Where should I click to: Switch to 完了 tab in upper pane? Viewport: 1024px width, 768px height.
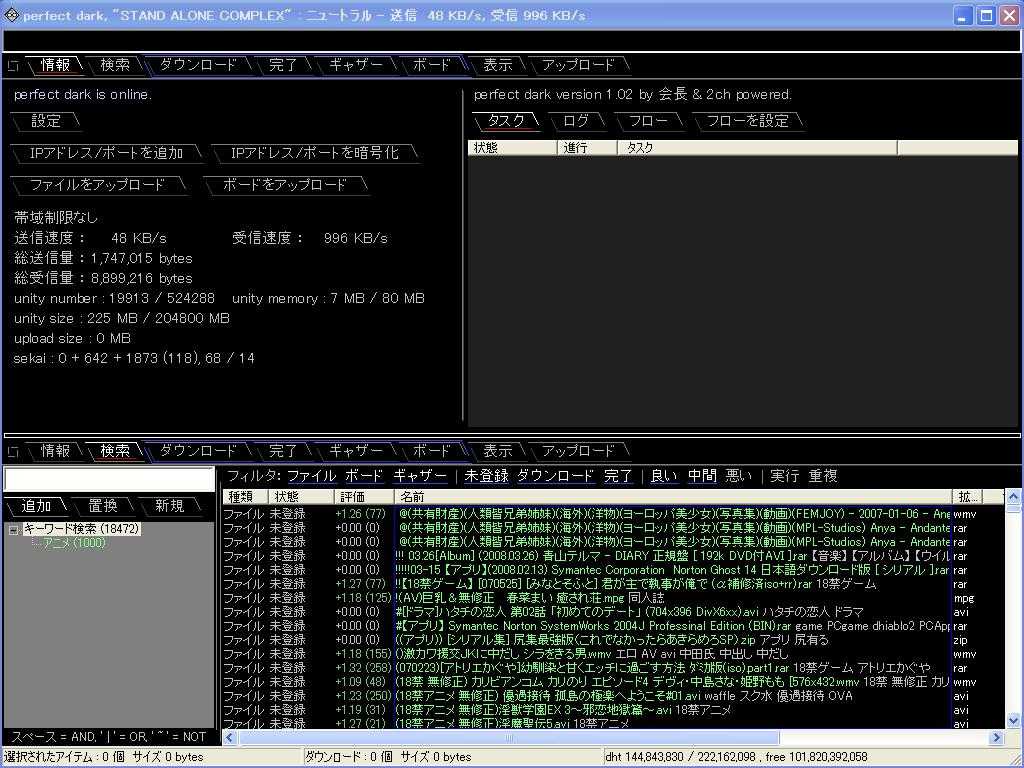pyautogui.click(x=283, y=65)
